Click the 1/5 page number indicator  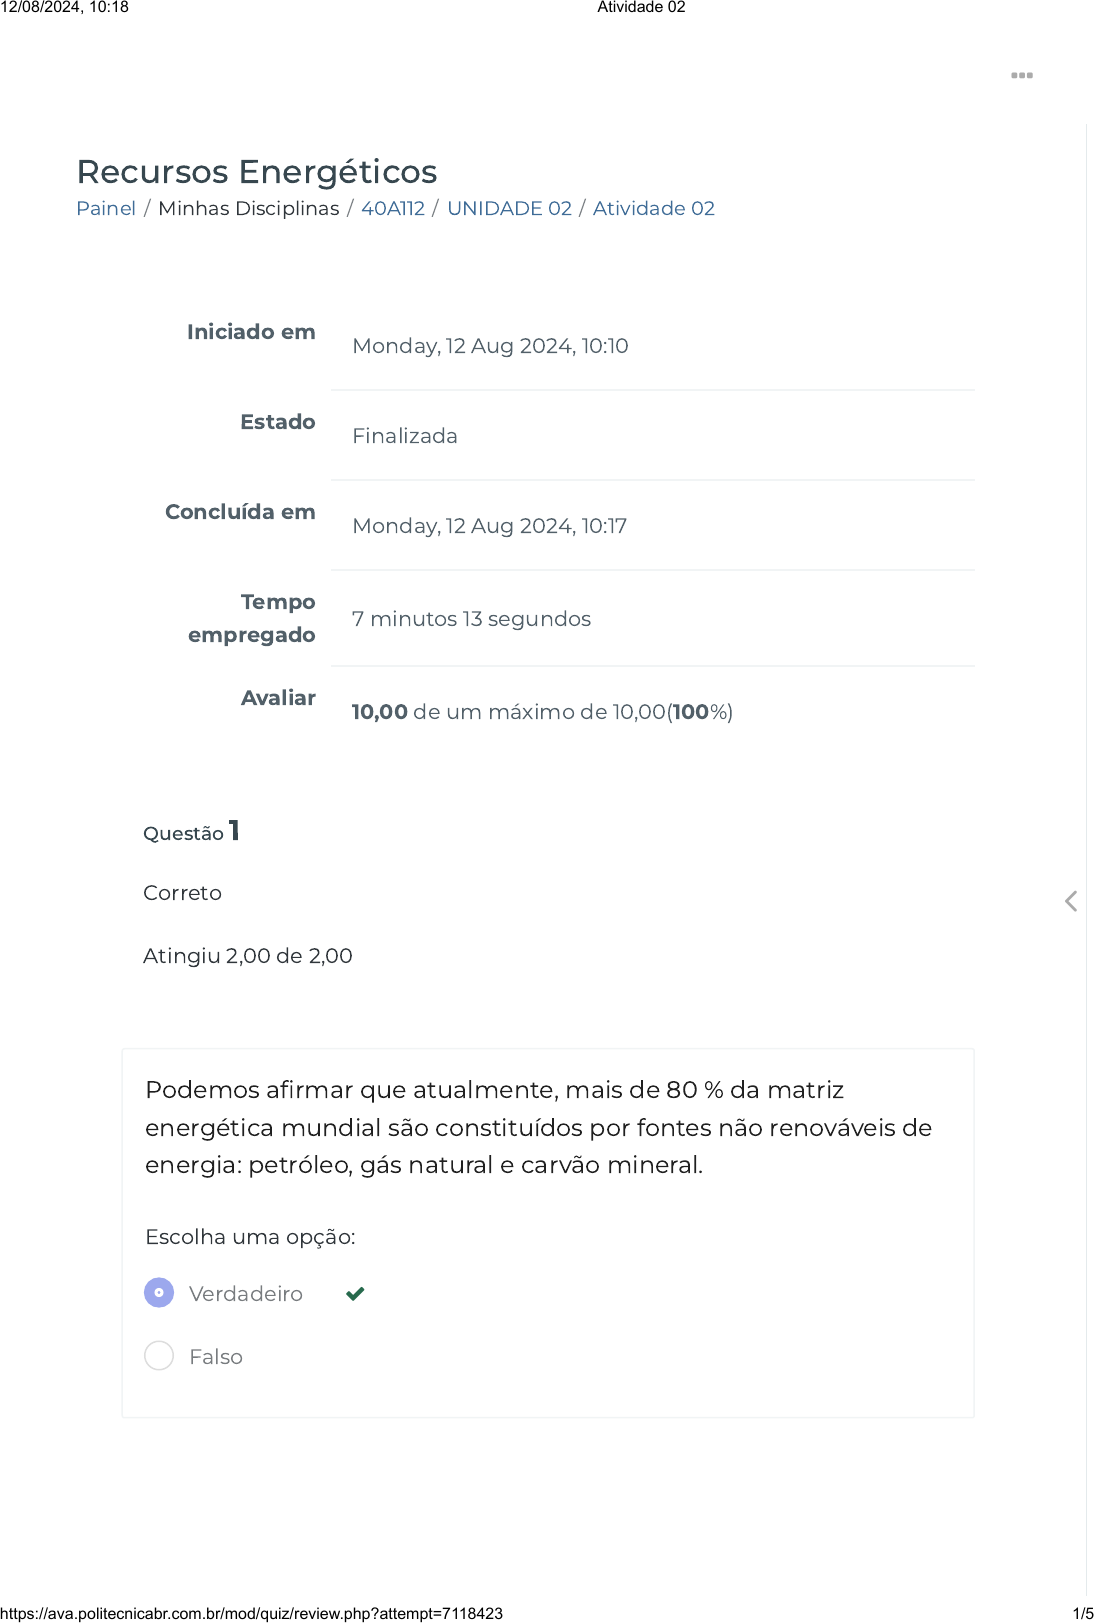tap(1082, 1613)
